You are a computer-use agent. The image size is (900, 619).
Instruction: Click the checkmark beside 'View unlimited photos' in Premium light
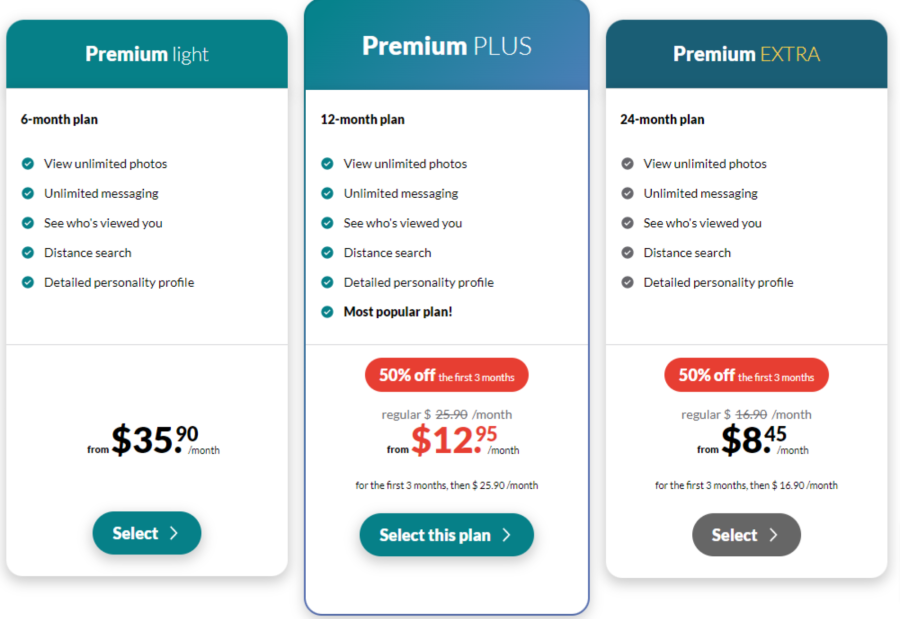[x=27, y=163]
